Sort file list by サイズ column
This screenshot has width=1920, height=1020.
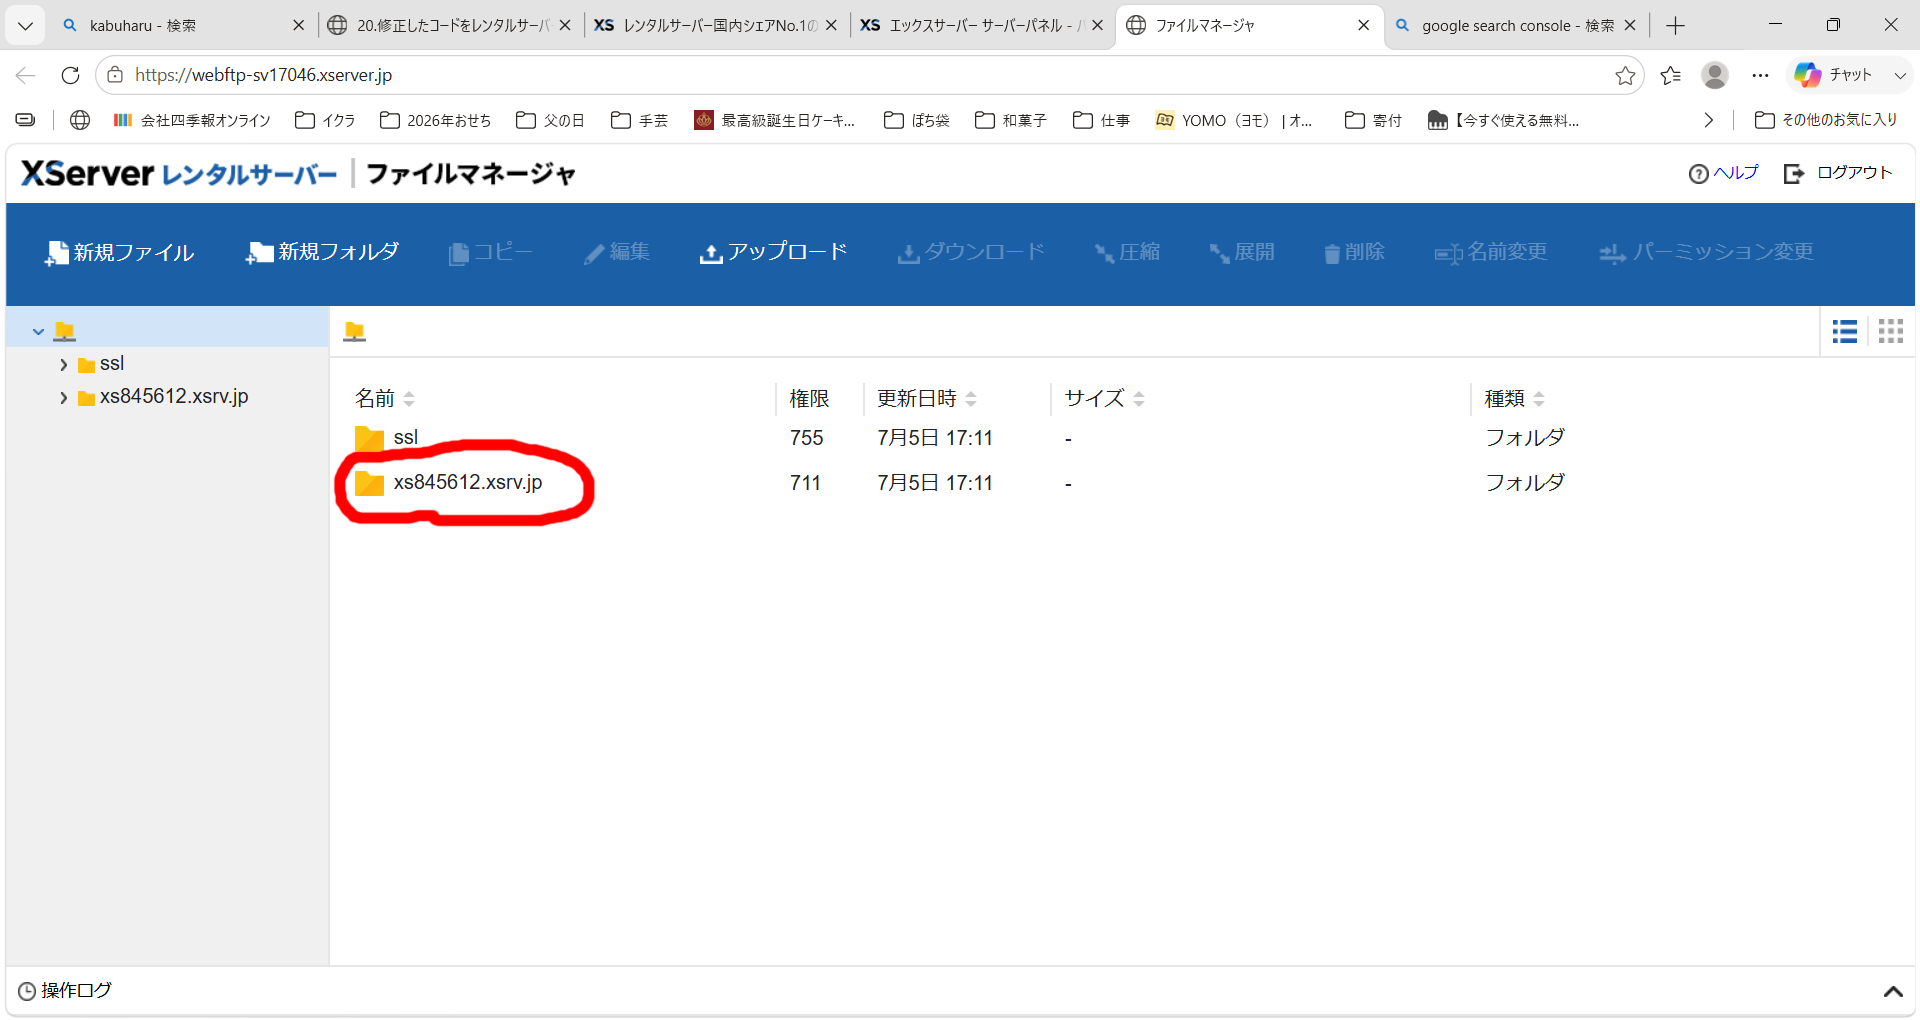tap(1105, 398)
